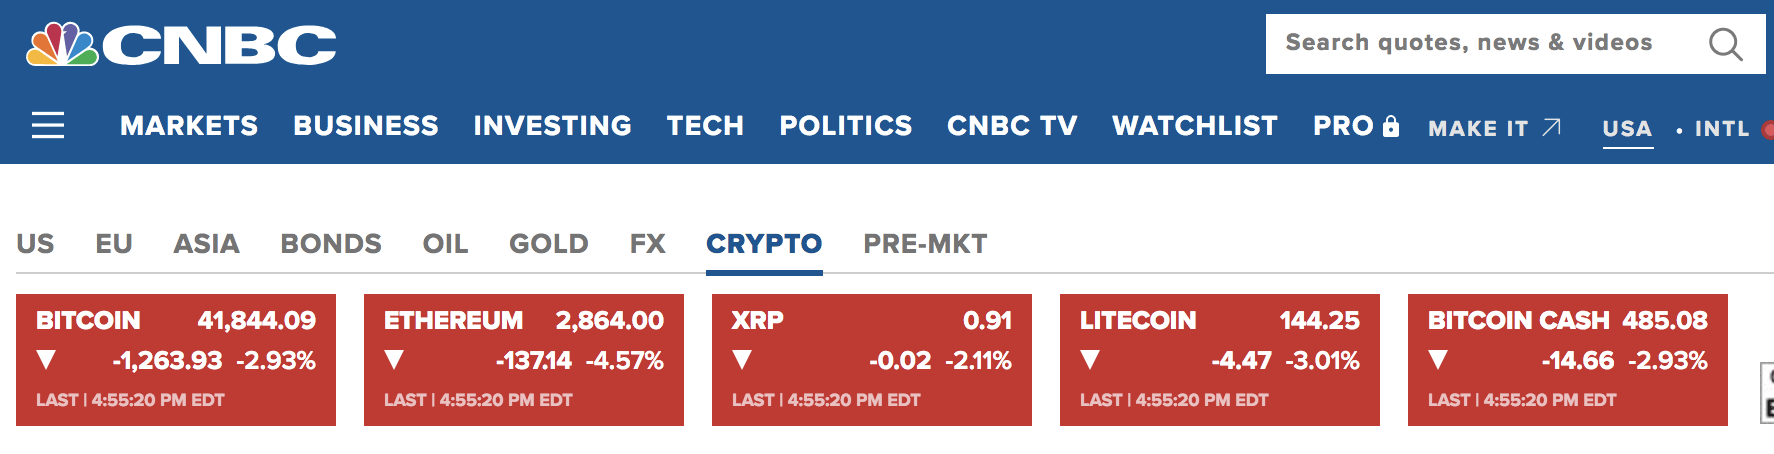Switch edition to INTL
1774x454 pixels.
point(1722,128)
